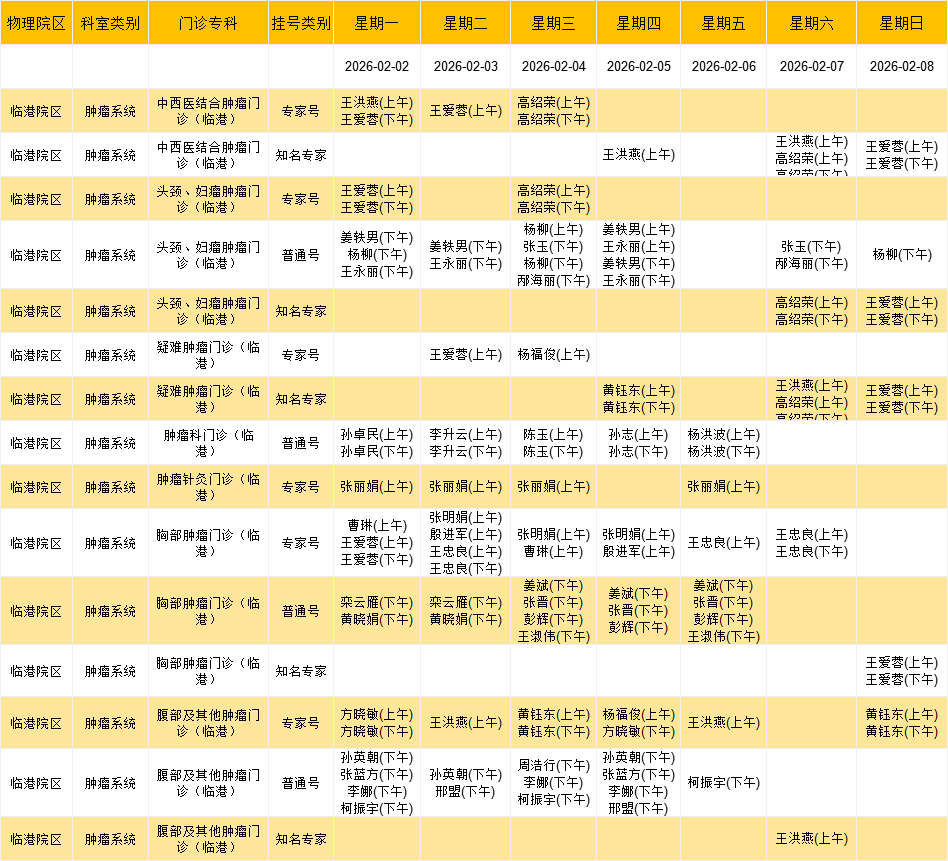This screenshot has width=948, height=861.
Task: Select the 门诊专科 header cell
Action: (x=208, y=23)
